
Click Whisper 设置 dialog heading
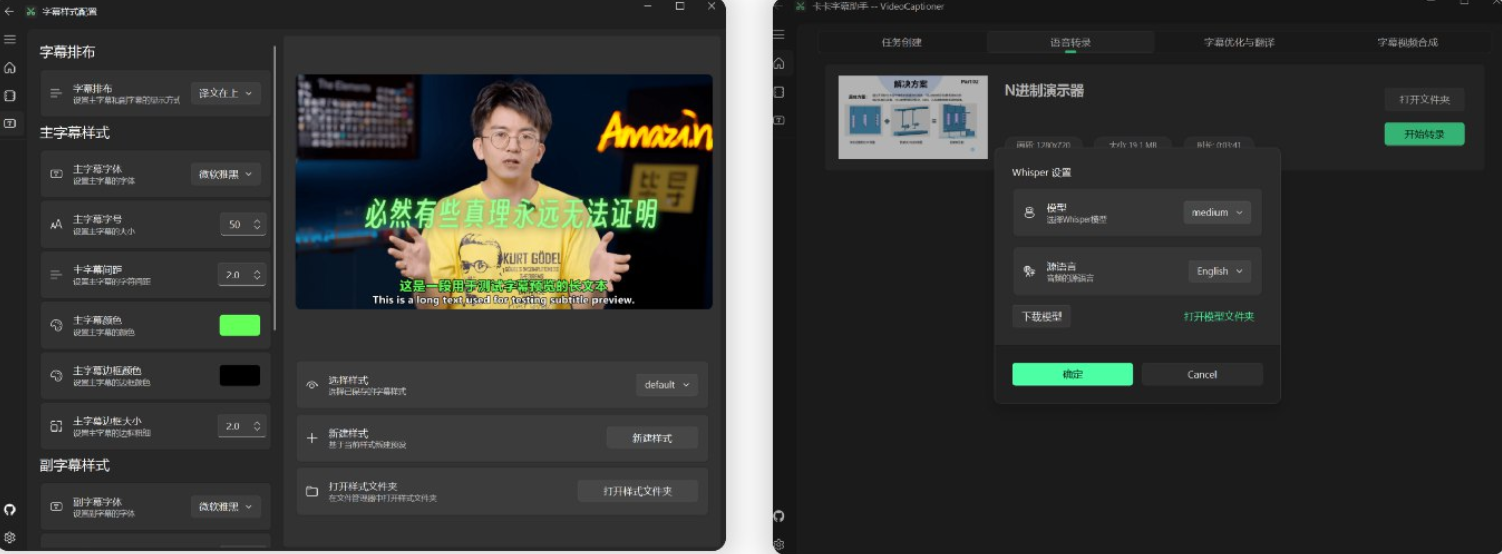(1041, 173)
